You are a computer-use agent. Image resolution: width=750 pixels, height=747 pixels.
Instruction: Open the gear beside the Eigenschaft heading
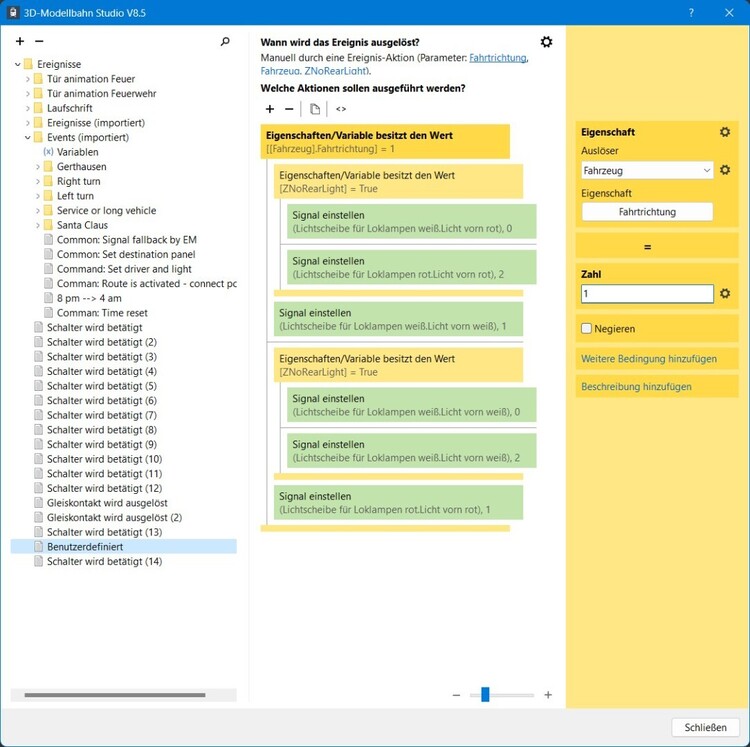725,132
